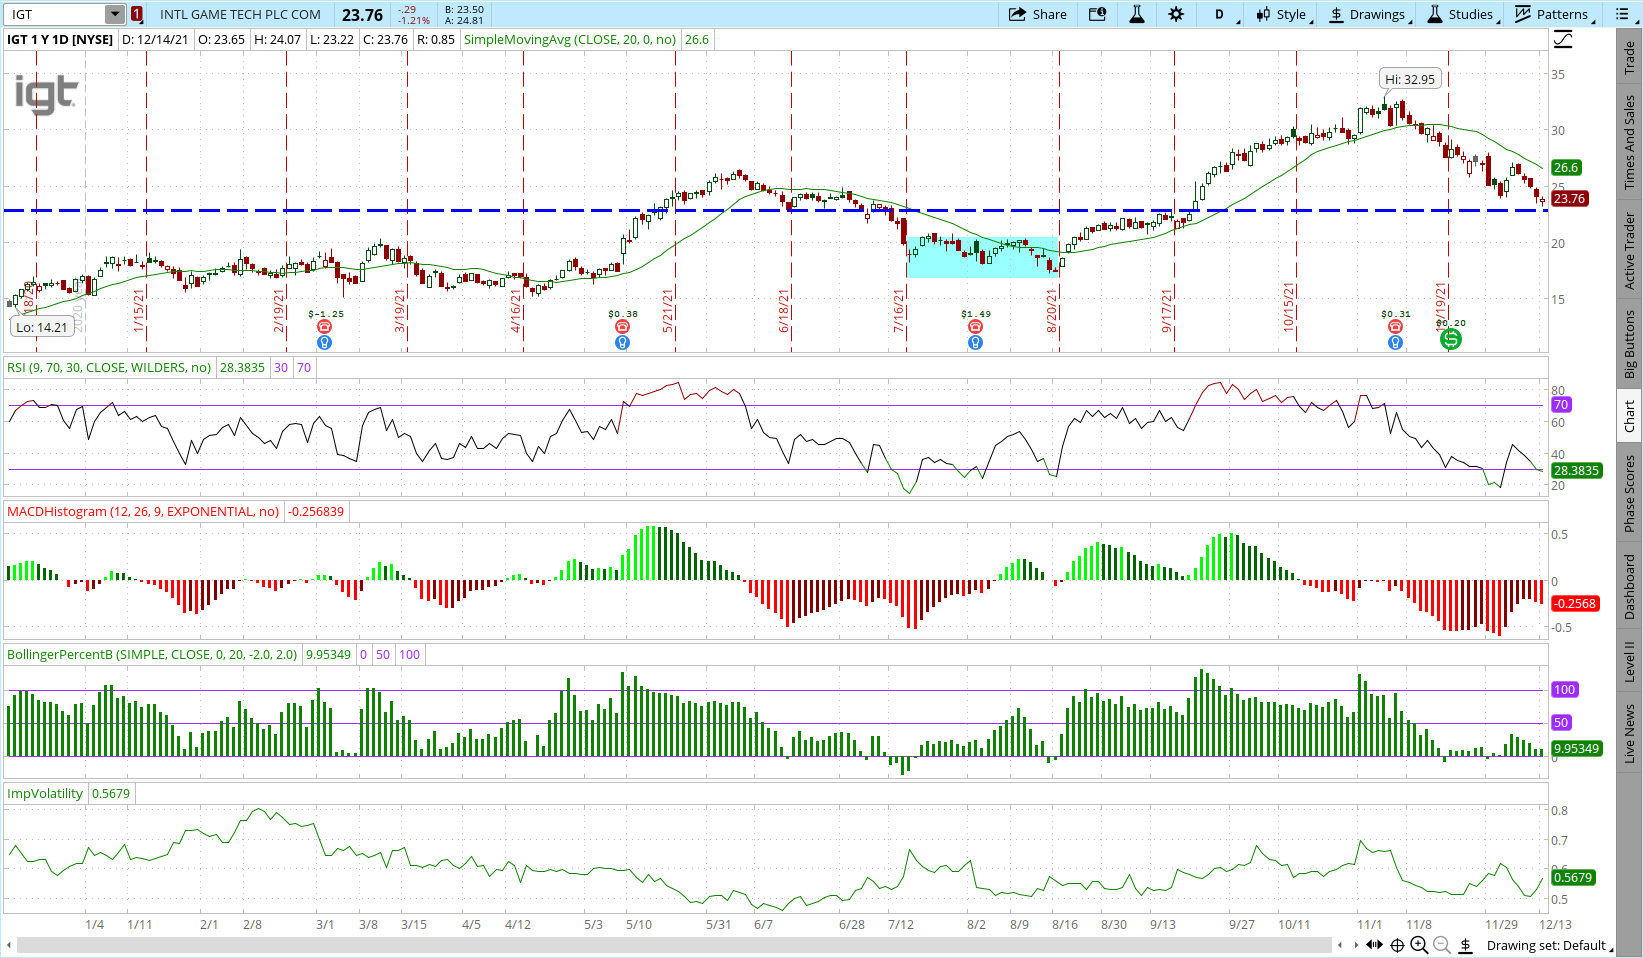Open the list options menu icon
This screenshot has height=958, width=1643.
[x=1621, y=14]
